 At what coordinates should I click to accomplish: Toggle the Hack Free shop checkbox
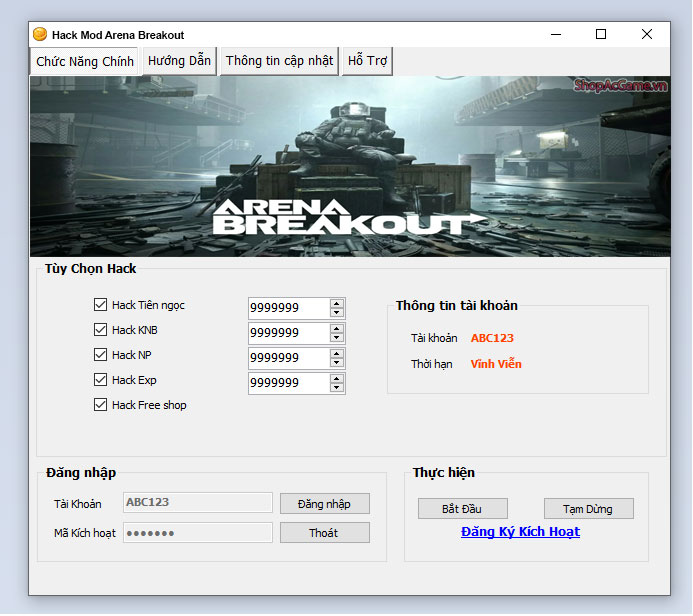click(x=100, y=405)
